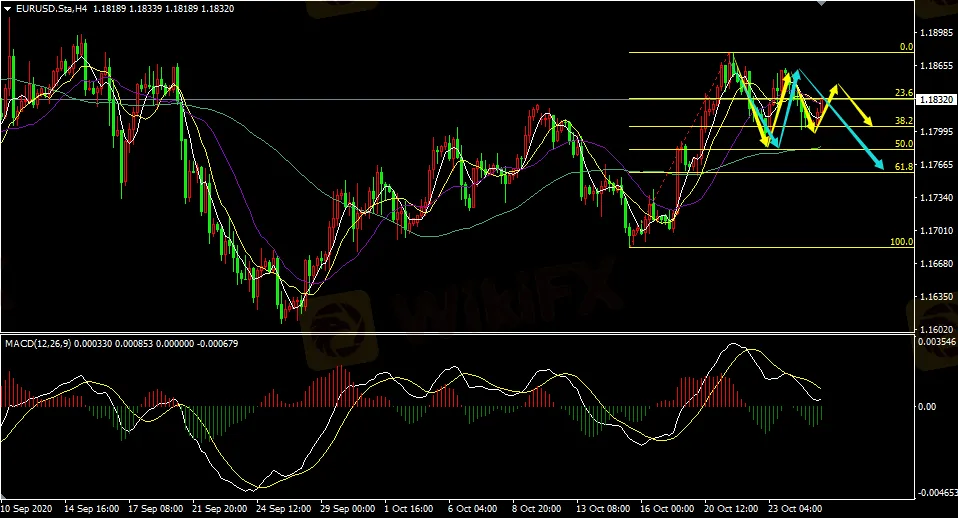Click the MACD(12,26,9) indicator label
Viewport: 958px width, 518px height.
pos(40,344)
